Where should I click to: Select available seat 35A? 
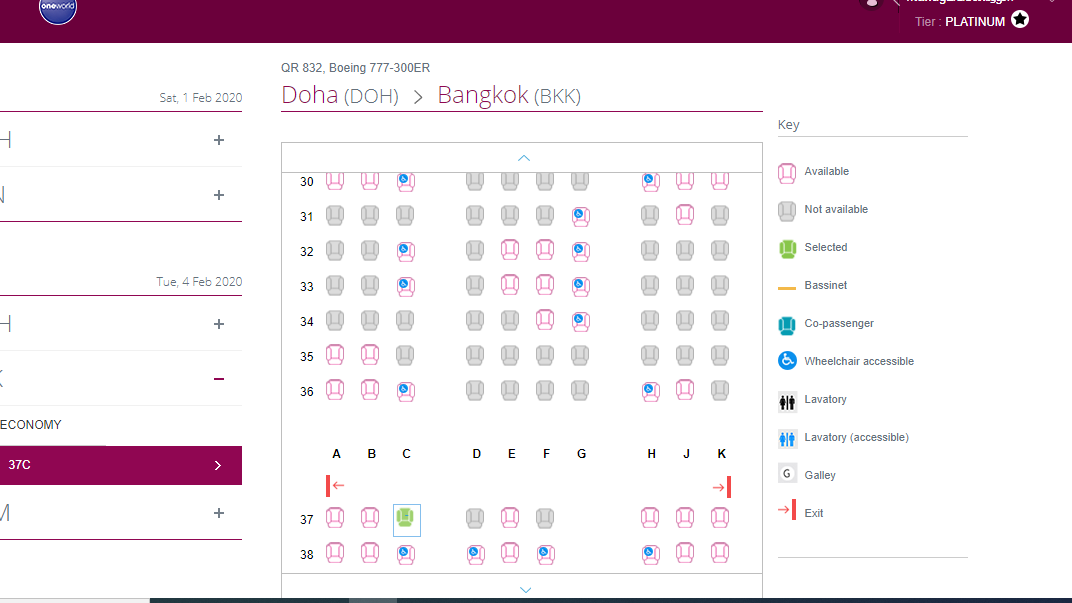pos(335,355)
